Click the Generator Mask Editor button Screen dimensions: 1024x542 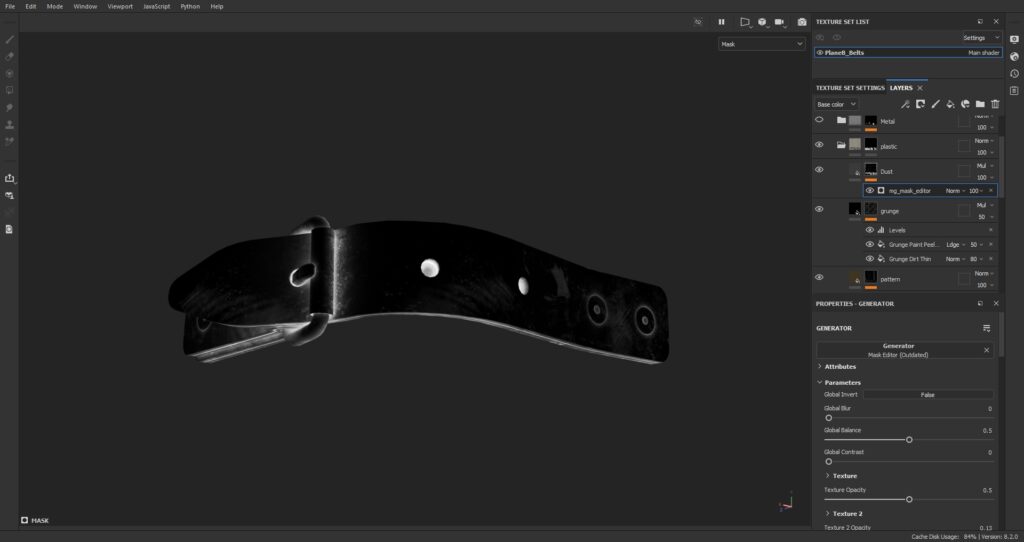tap(899, 350)
